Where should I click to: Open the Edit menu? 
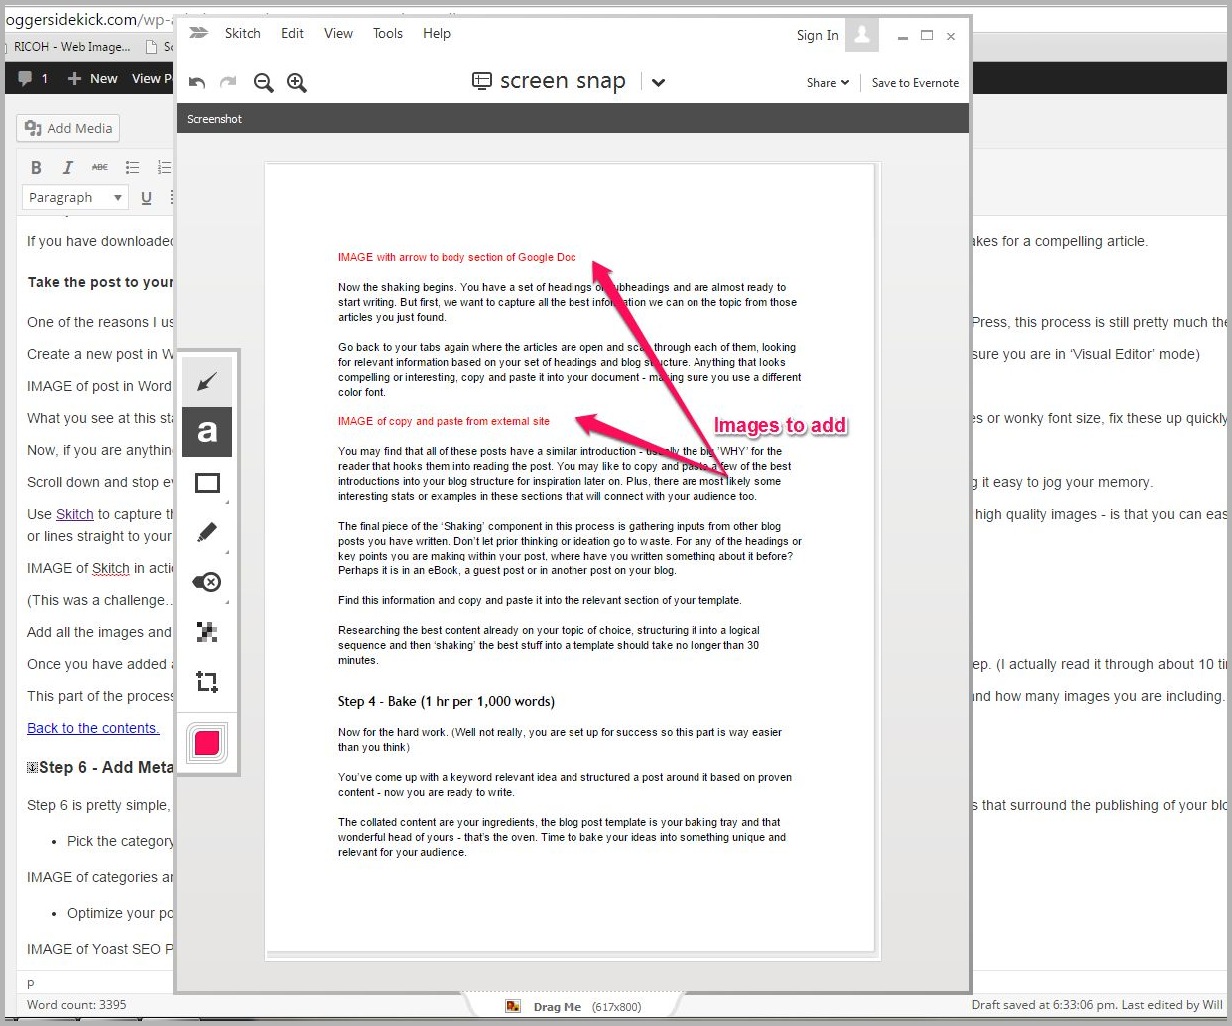tap(292, 33)
